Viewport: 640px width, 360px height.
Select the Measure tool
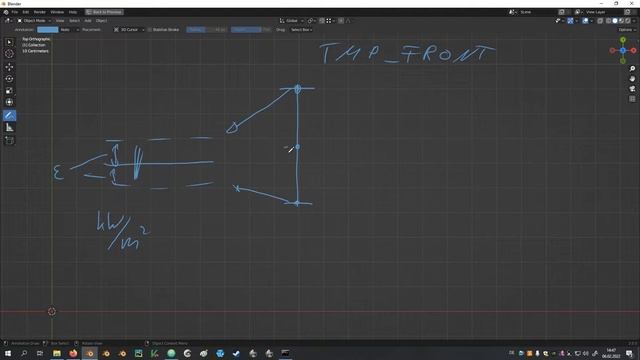point(9,128)
